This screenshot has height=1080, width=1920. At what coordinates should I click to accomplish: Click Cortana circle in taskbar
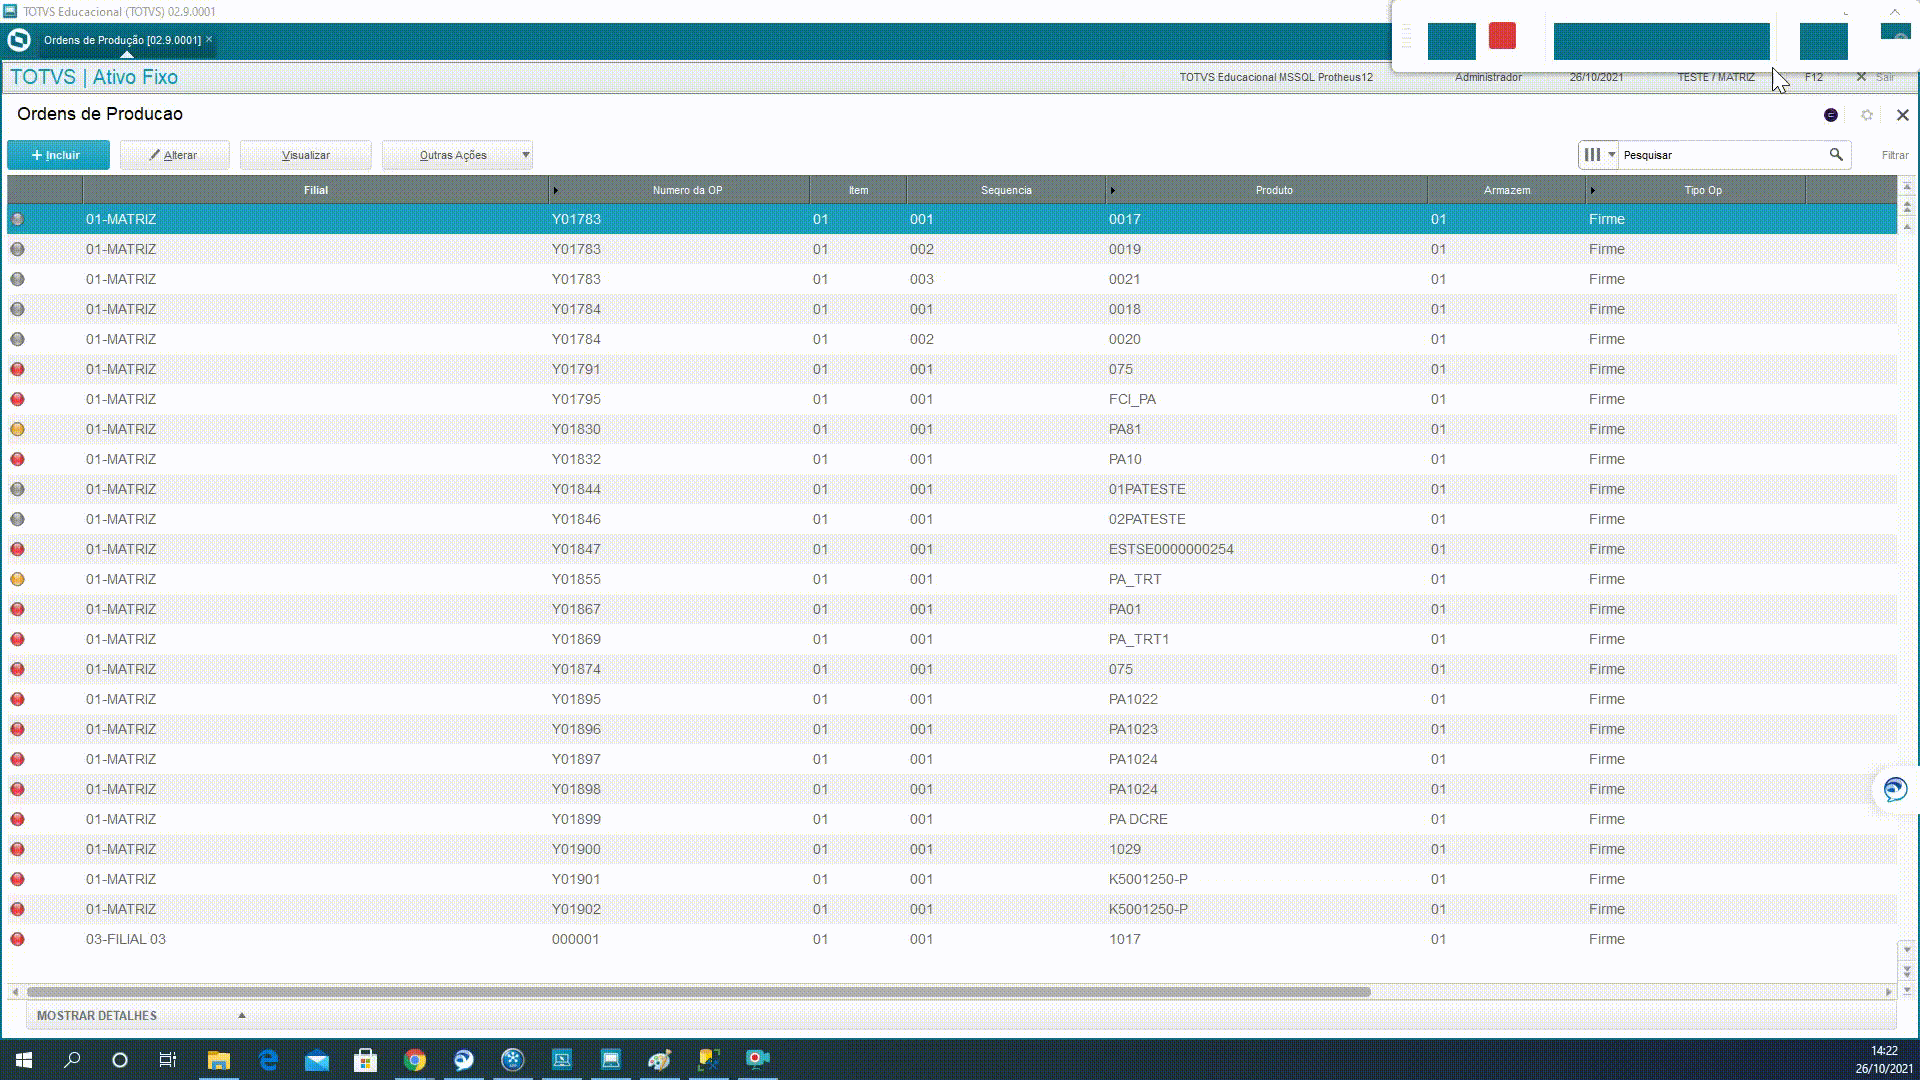[120, 1060]
